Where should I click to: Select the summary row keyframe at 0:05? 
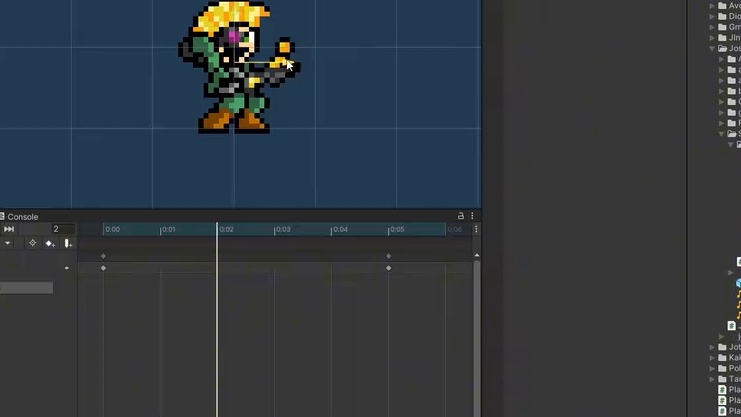(x=388, y=256)
